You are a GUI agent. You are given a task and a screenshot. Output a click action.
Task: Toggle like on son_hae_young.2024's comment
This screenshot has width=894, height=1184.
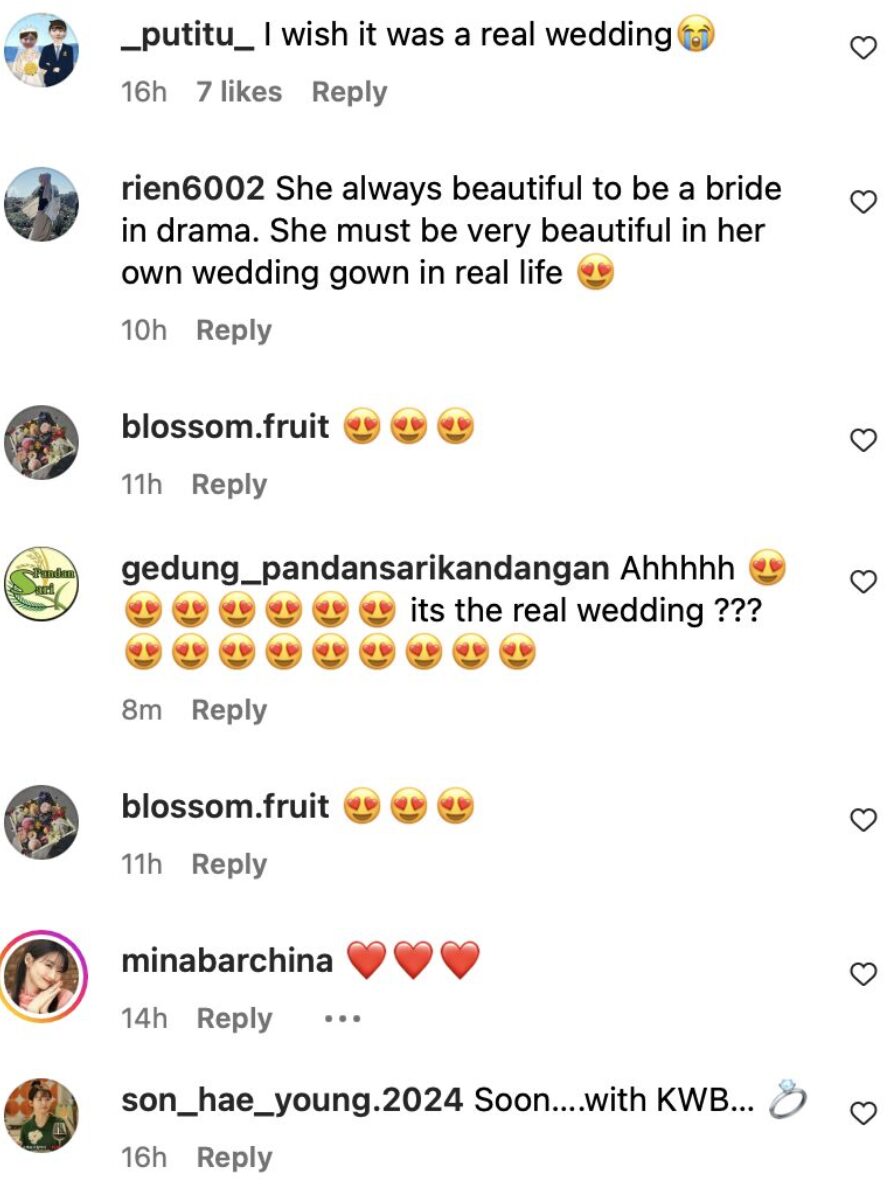point(862,1112)
